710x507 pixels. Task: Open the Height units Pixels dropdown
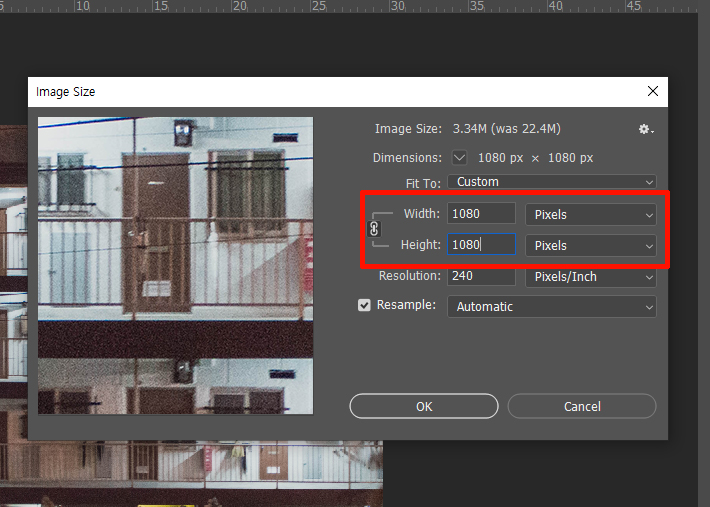[590, 245]
